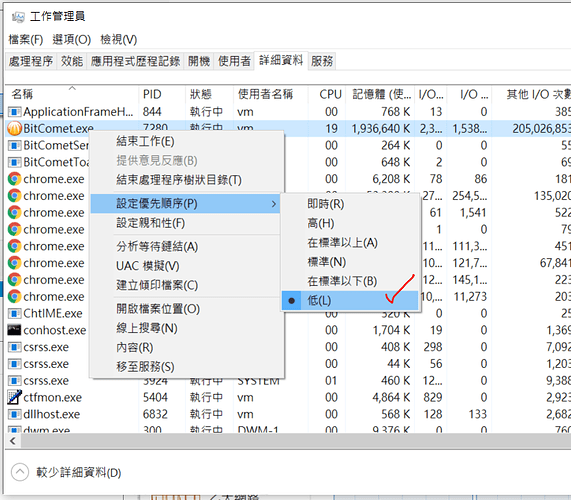This screenshot has width=571, height=500.
Task: Click the scrollbar left arrow button
Action: click(13, 441)
